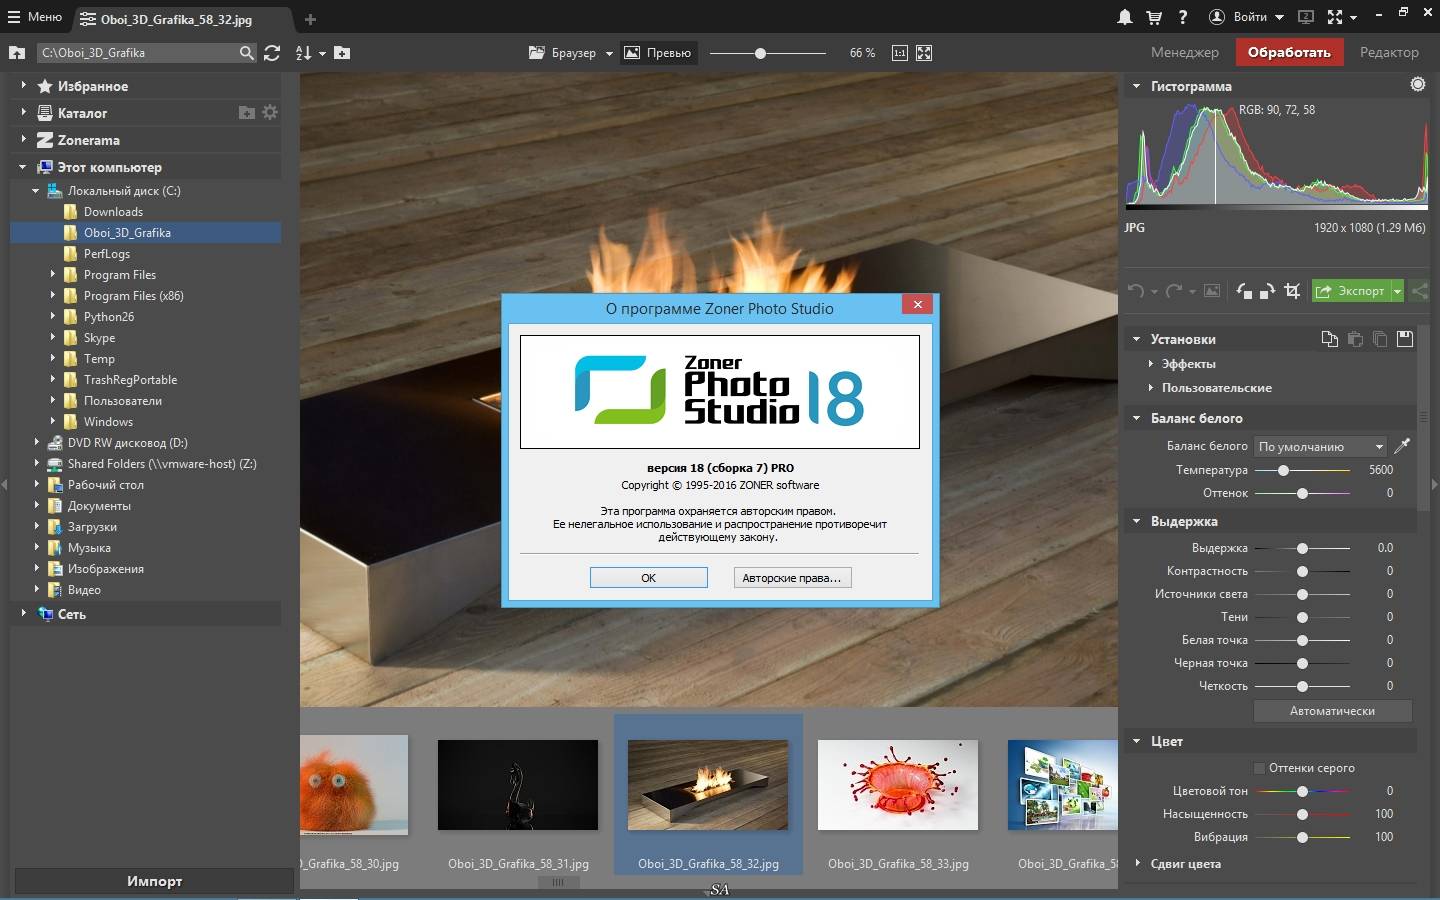Add folder to catalog icon
The height and width of the screenshot is (900, 1440).
247,113
